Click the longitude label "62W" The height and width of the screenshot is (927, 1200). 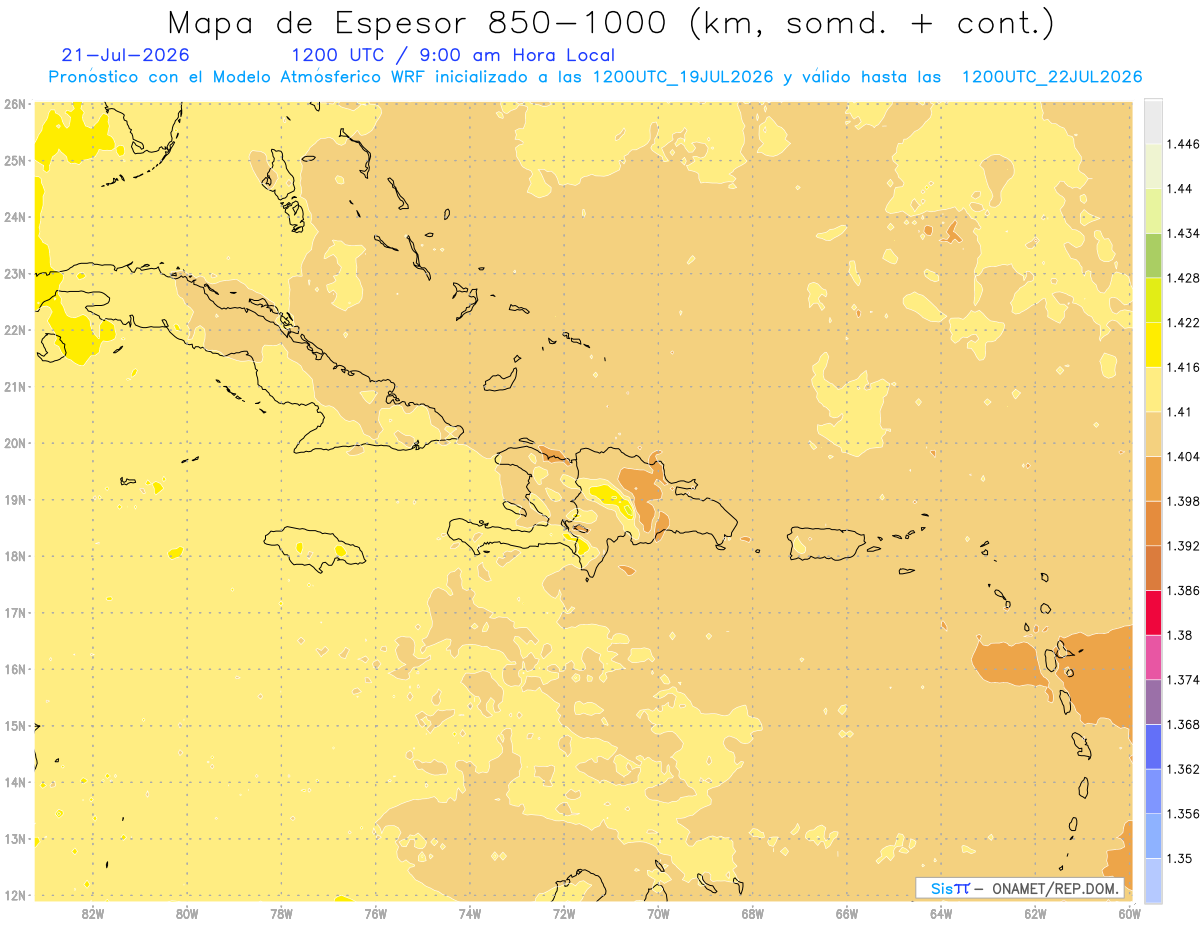click(1035, 913)
